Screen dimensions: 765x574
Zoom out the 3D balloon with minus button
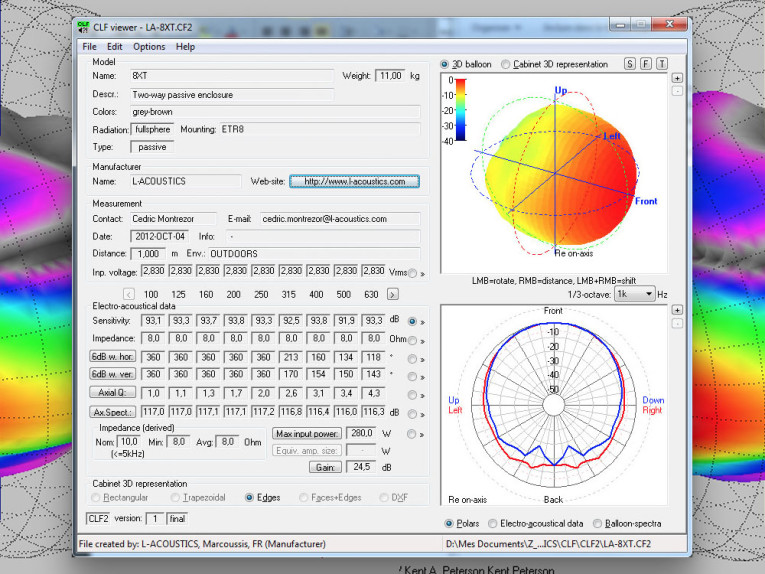click(677, 91)
